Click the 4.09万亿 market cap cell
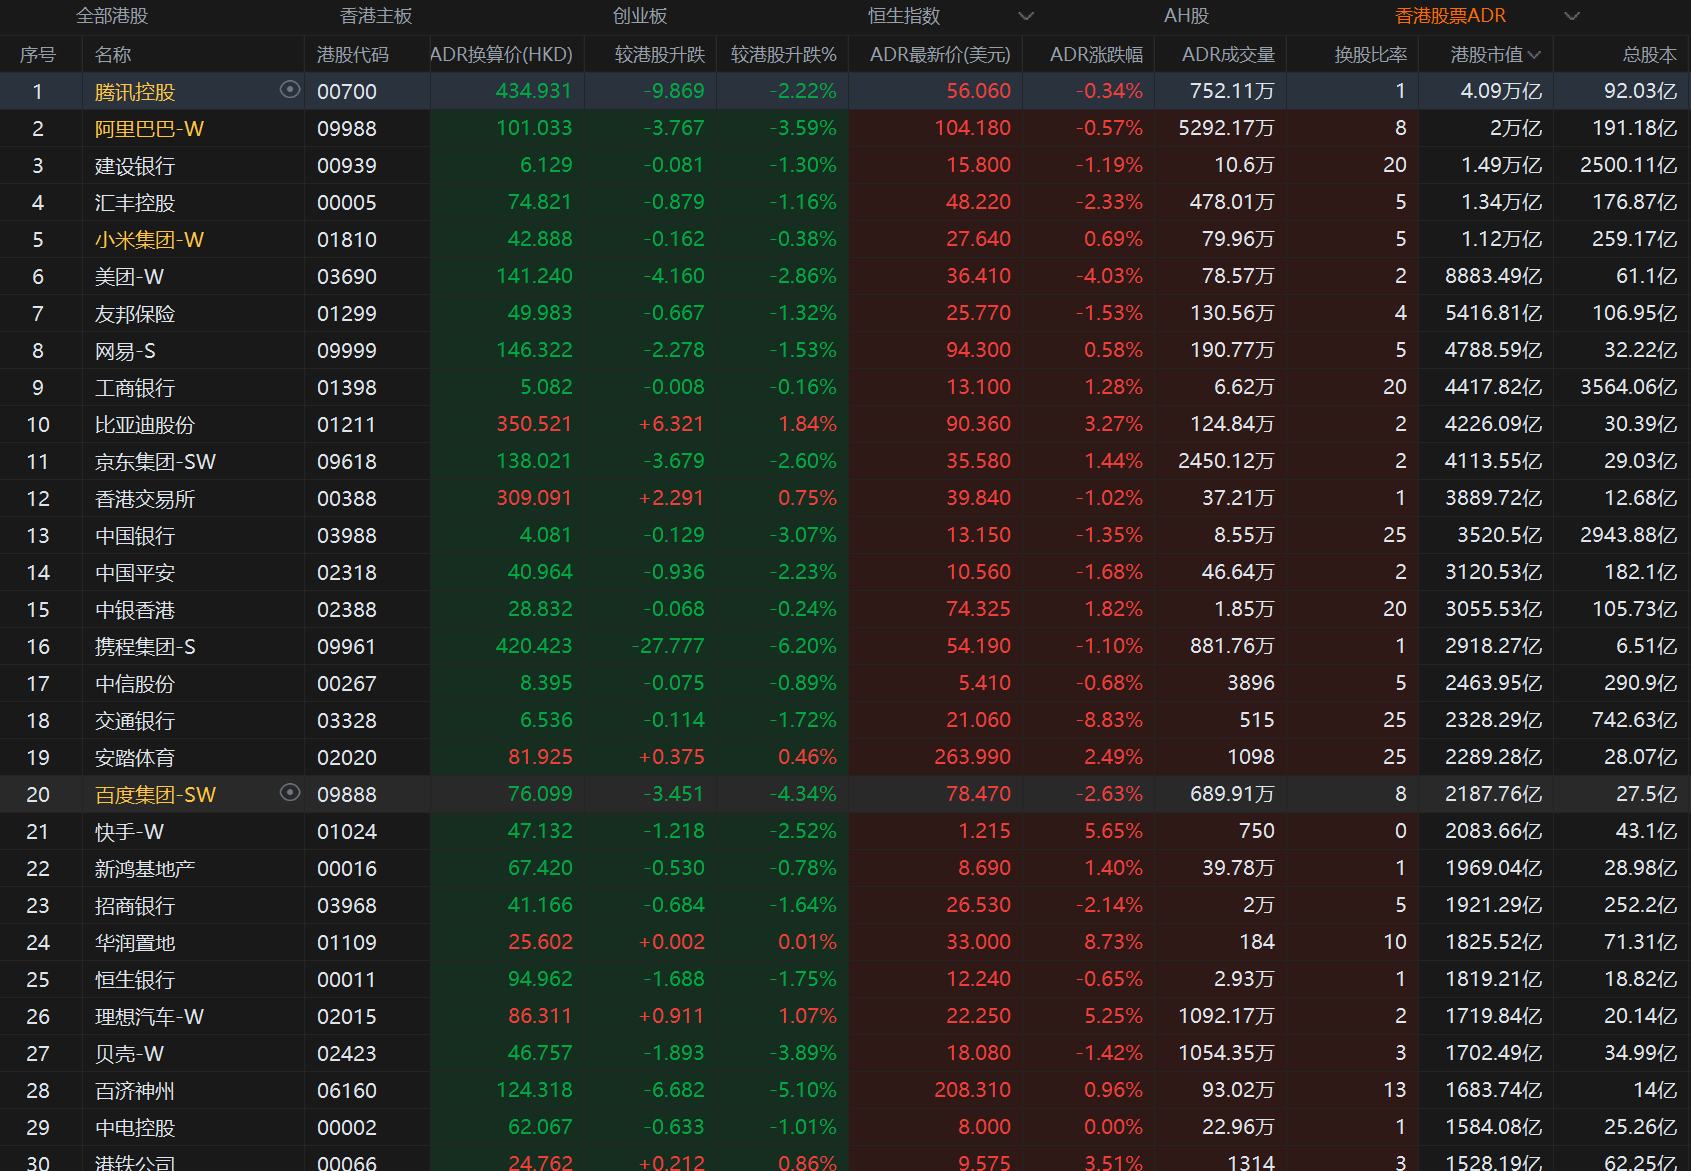The image size is (1691, 1171). (x=1501, y=91)
